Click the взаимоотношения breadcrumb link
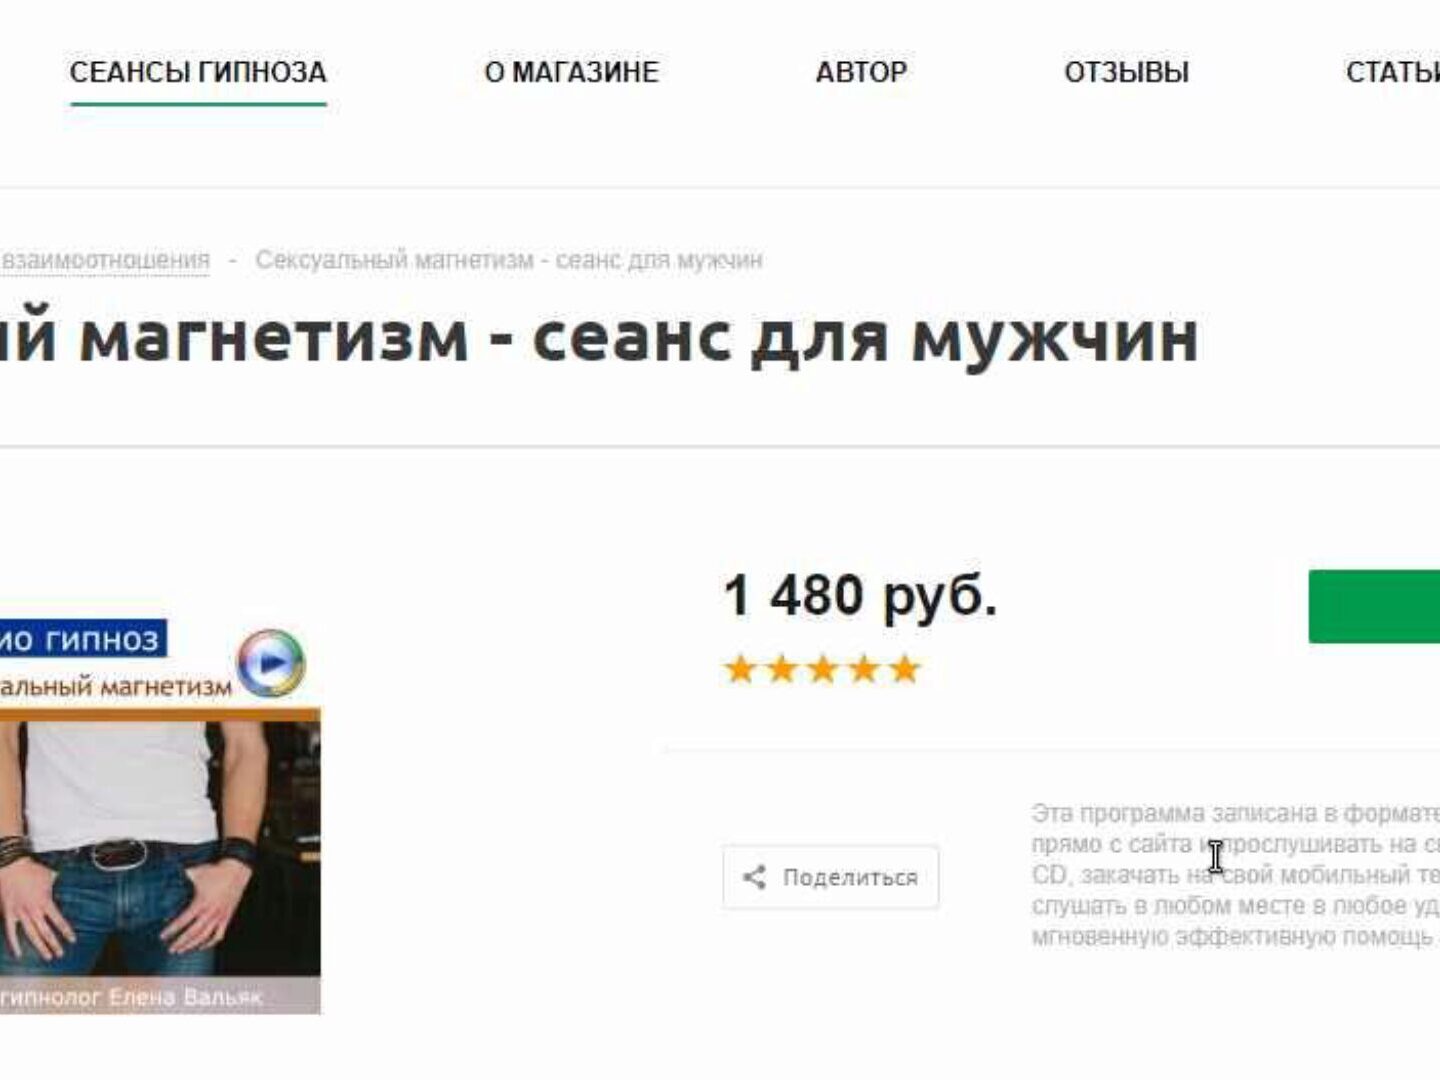 105,260
